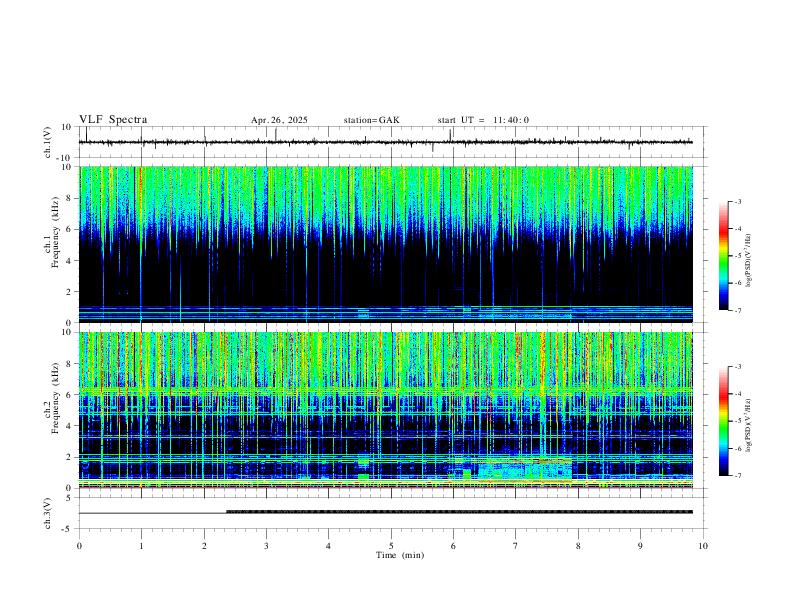Click the ch.1 voltage waveform trace
The image size is (792, 612).
click(386, 142)
